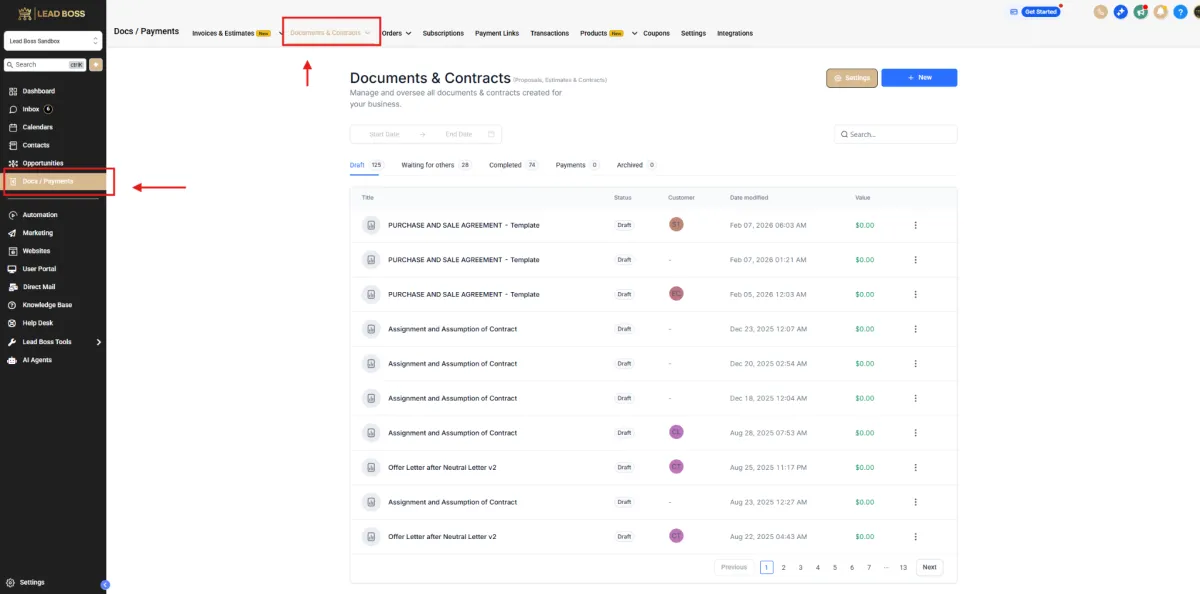Expand the Lead Boss Sandbox account switcher
1200x594 pixels.
(54, 41)
